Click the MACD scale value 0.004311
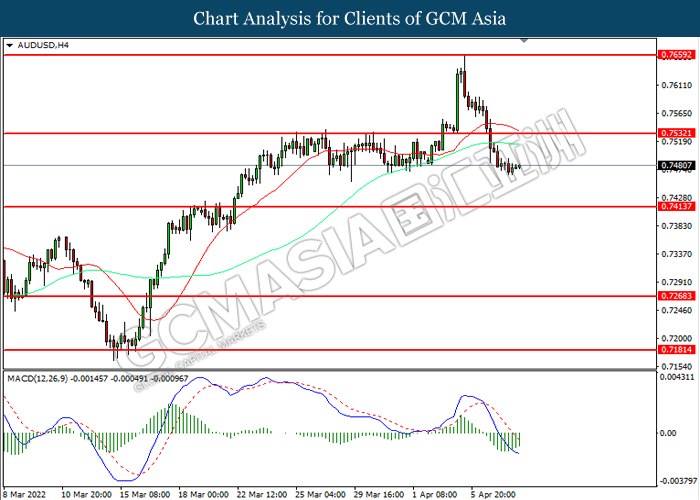This screenshot has width=700, height=500. [x=677, y=377]
